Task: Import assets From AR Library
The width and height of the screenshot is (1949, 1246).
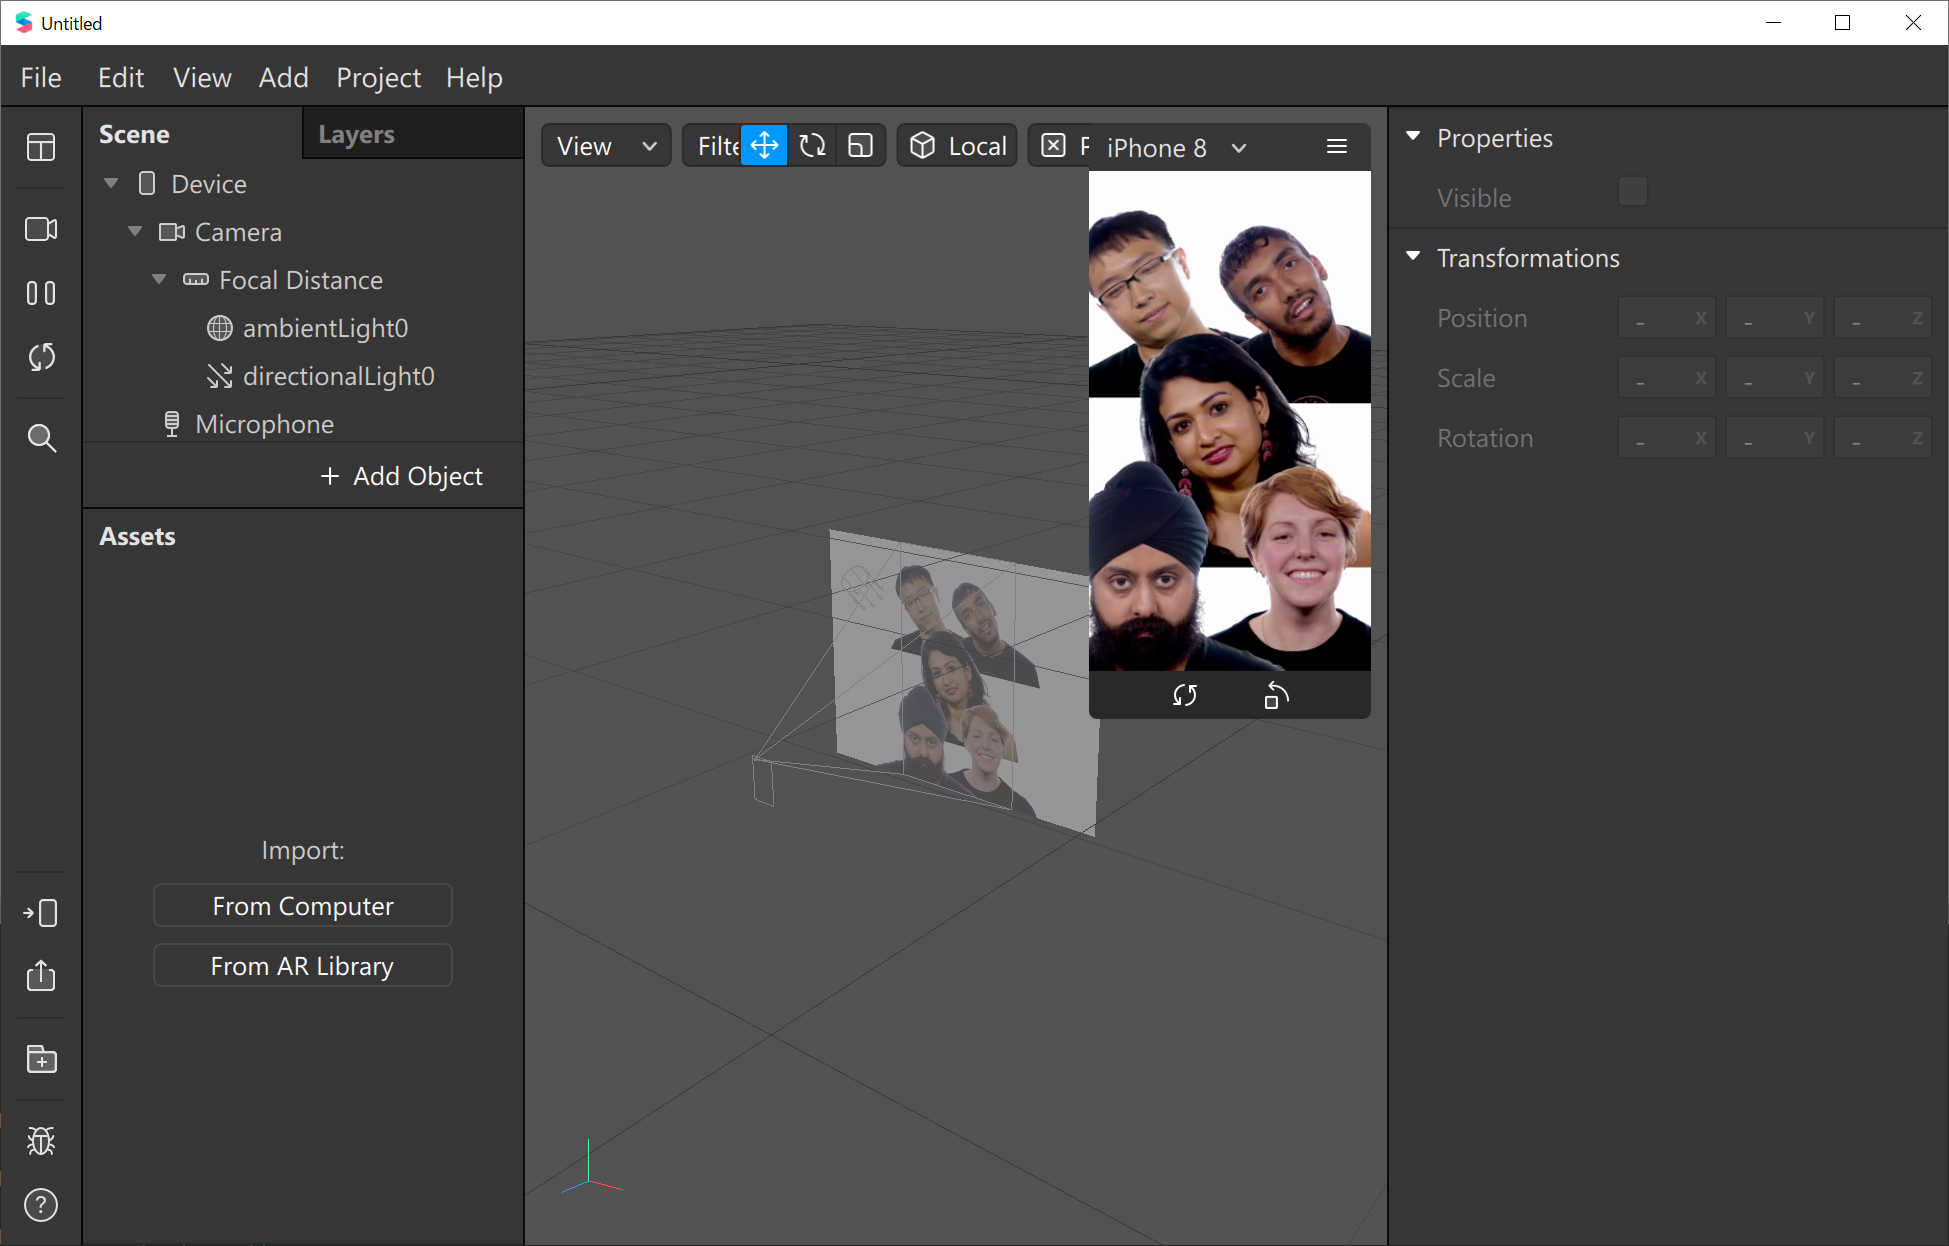Action: [303, 966]
